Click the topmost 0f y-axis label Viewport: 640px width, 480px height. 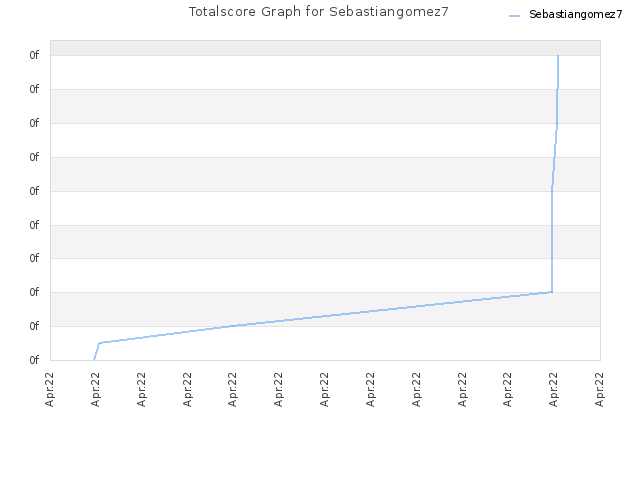34,55
